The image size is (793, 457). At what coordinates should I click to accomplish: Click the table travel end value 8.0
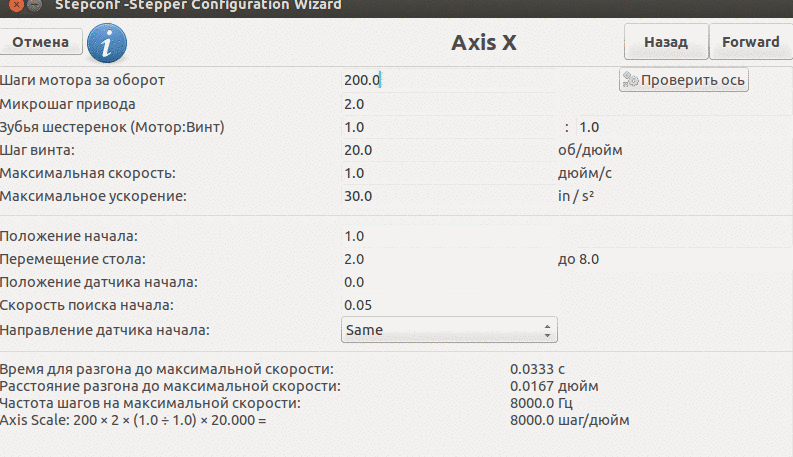click(x=588, y=260)
